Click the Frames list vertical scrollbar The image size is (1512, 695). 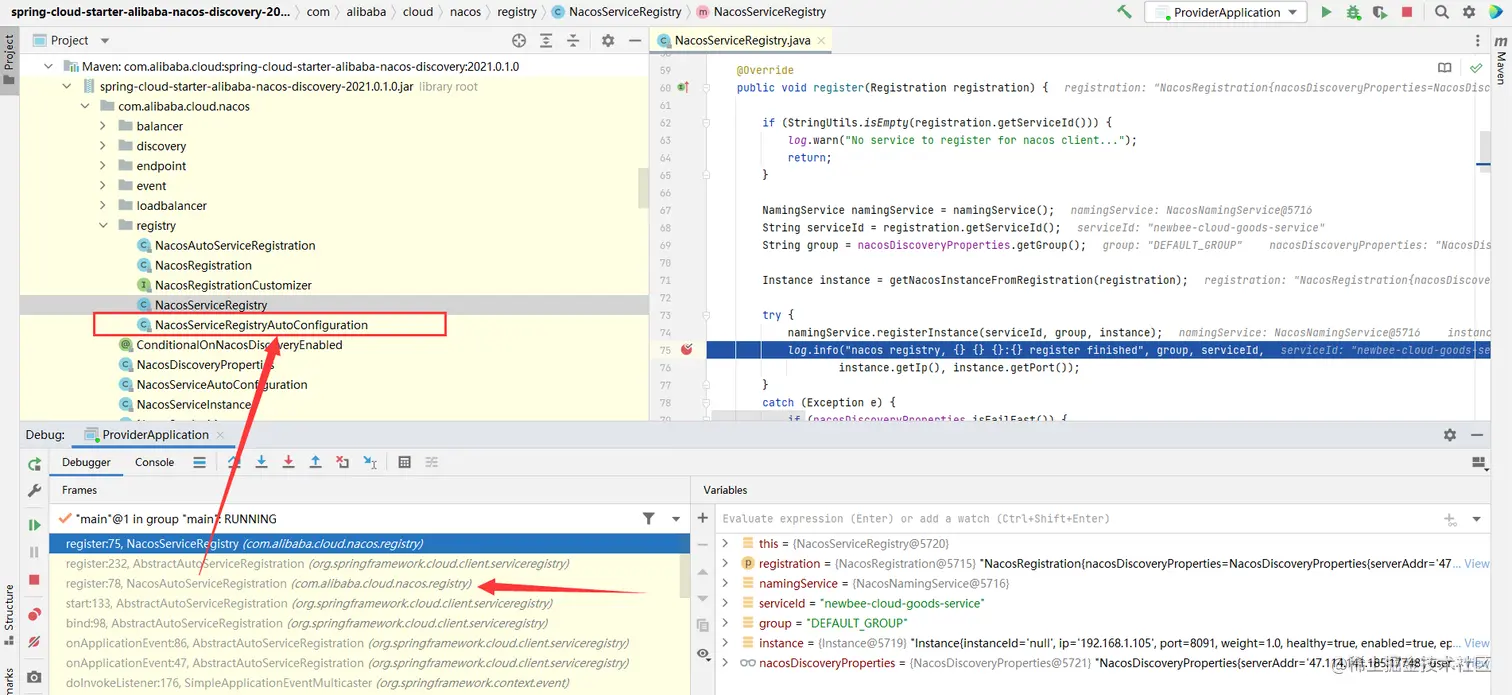point(685,575)
